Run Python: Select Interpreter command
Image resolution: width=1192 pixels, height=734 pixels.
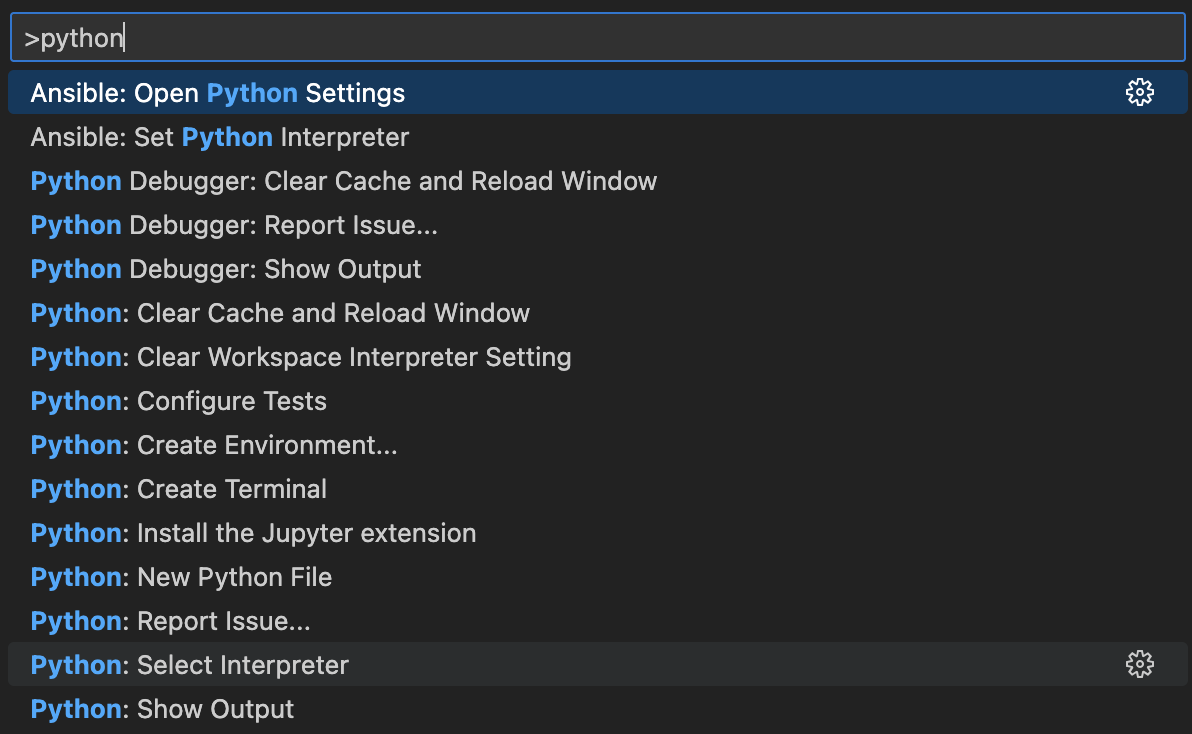click(x=190, y=665)
